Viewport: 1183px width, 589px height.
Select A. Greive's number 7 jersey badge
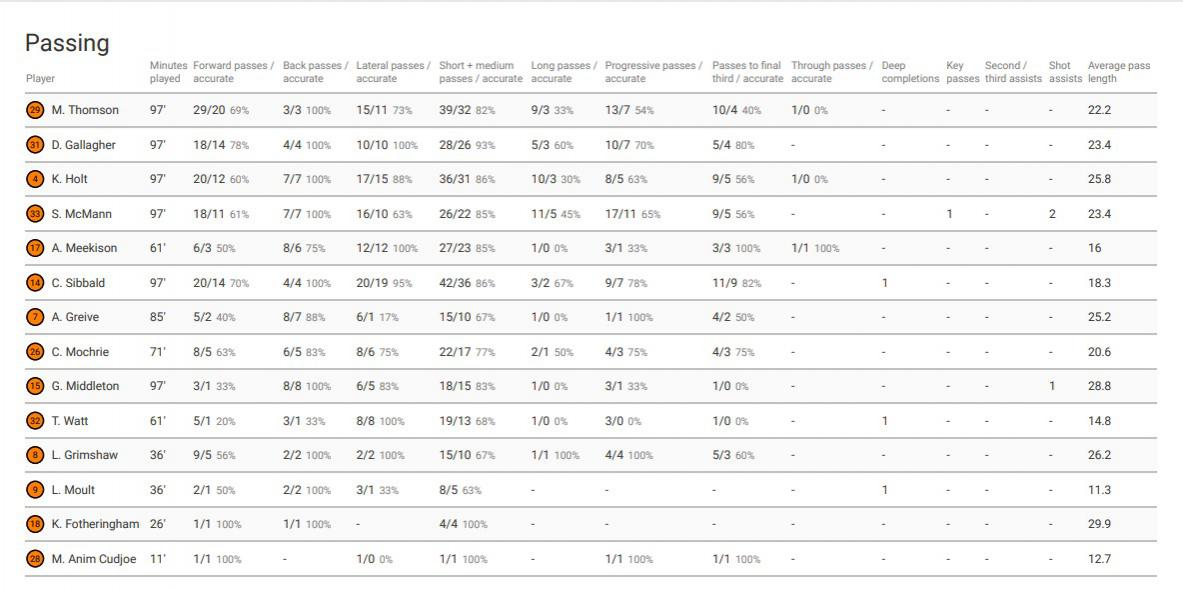click(x=35, y=317)
